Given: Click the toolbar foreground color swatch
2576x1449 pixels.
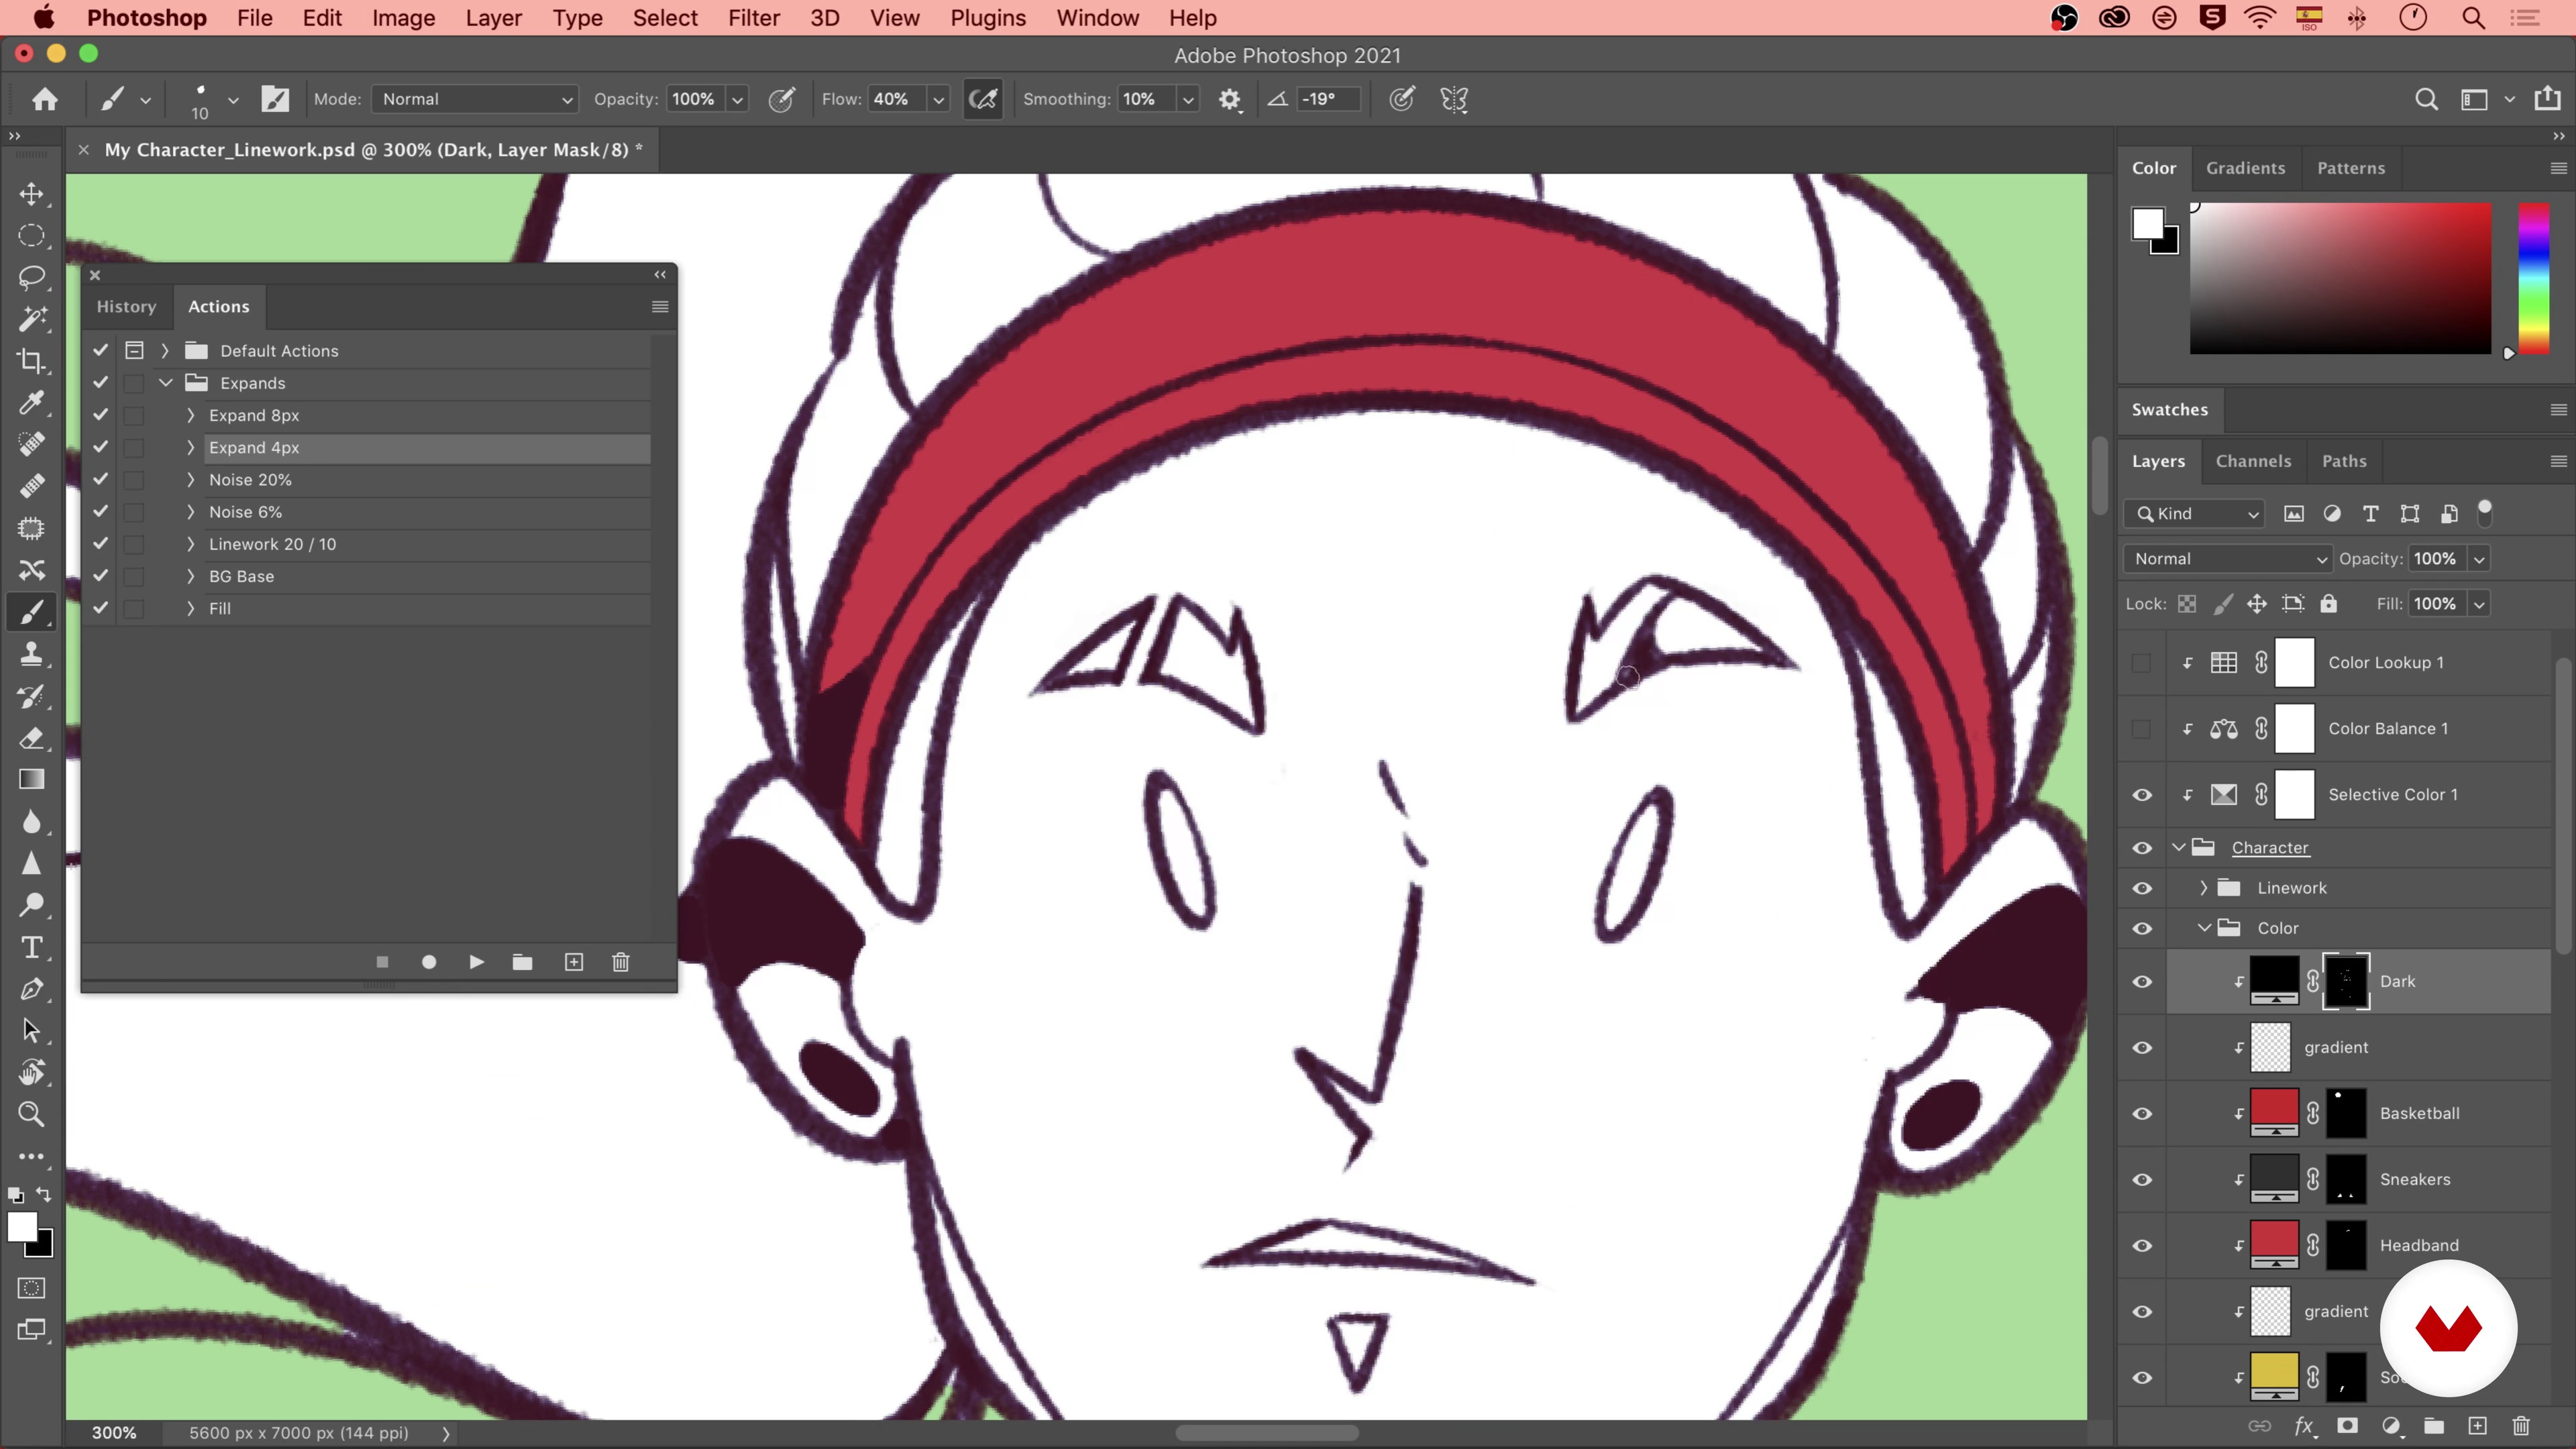Looking at the screenshot, I should coord(22,1227).
